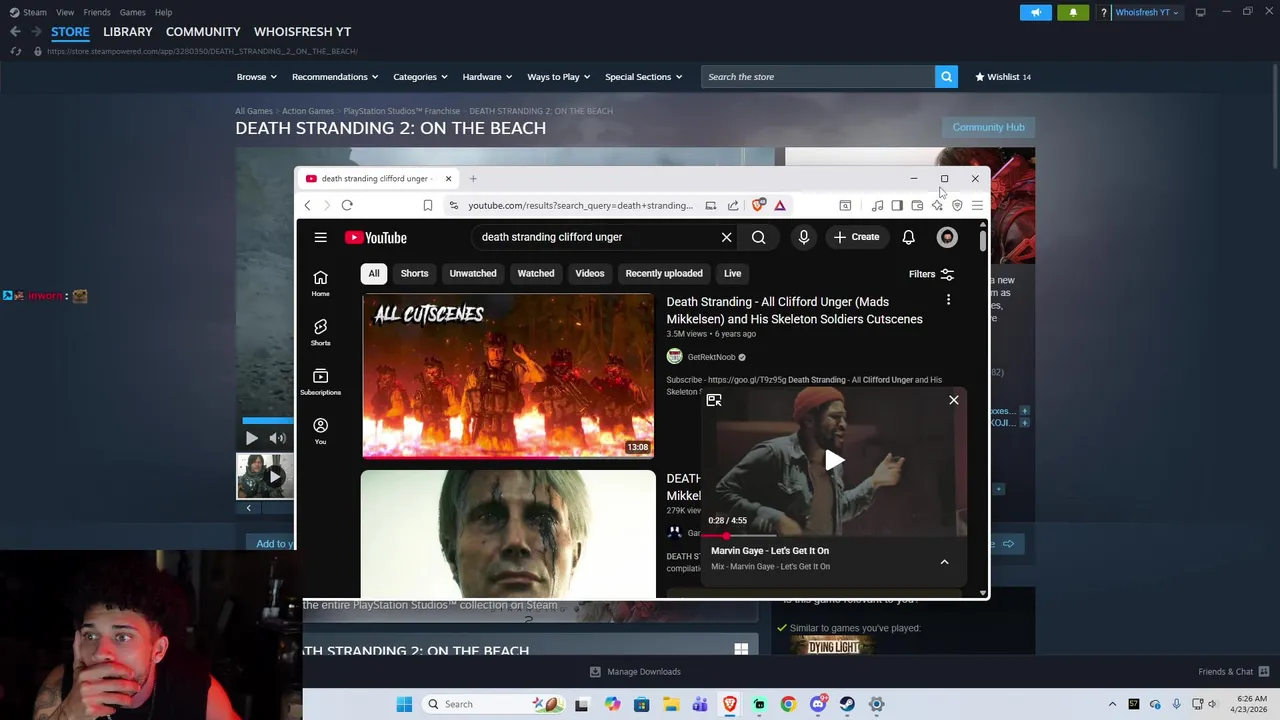Open Steam Friends menu
The height and width of the screenshot is (720, 1280).
(97, 12)
